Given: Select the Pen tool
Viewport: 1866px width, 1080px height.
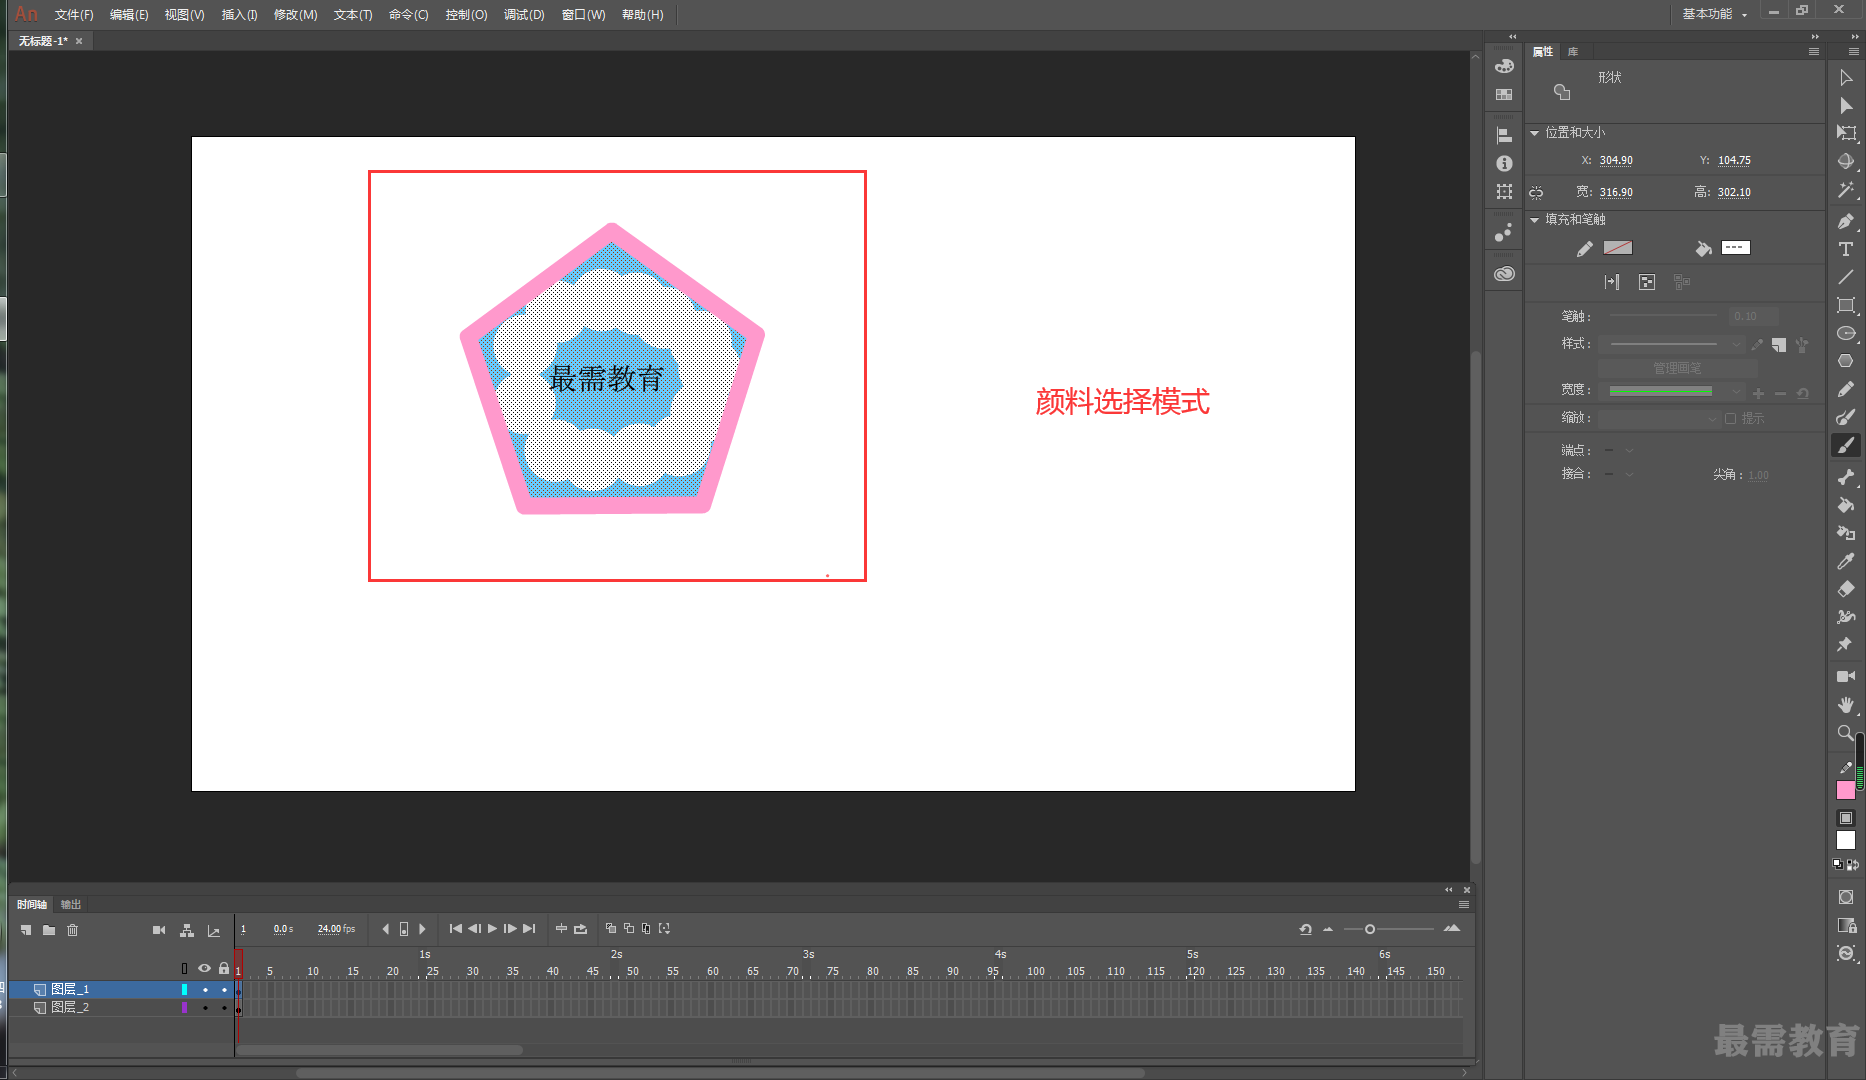Looking at the screenshot, I should [1846, 221].
